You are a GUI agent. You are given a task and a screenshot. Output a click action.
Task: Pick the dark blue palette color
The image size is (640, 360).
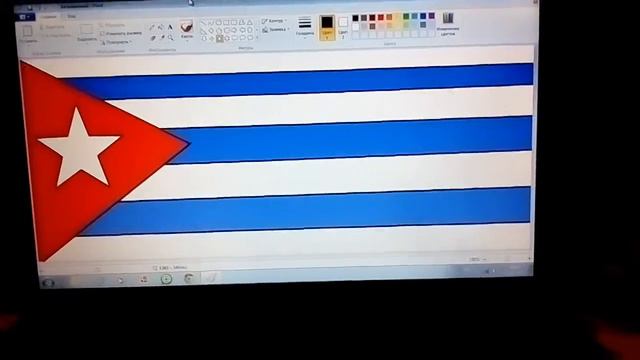[423, 16]
